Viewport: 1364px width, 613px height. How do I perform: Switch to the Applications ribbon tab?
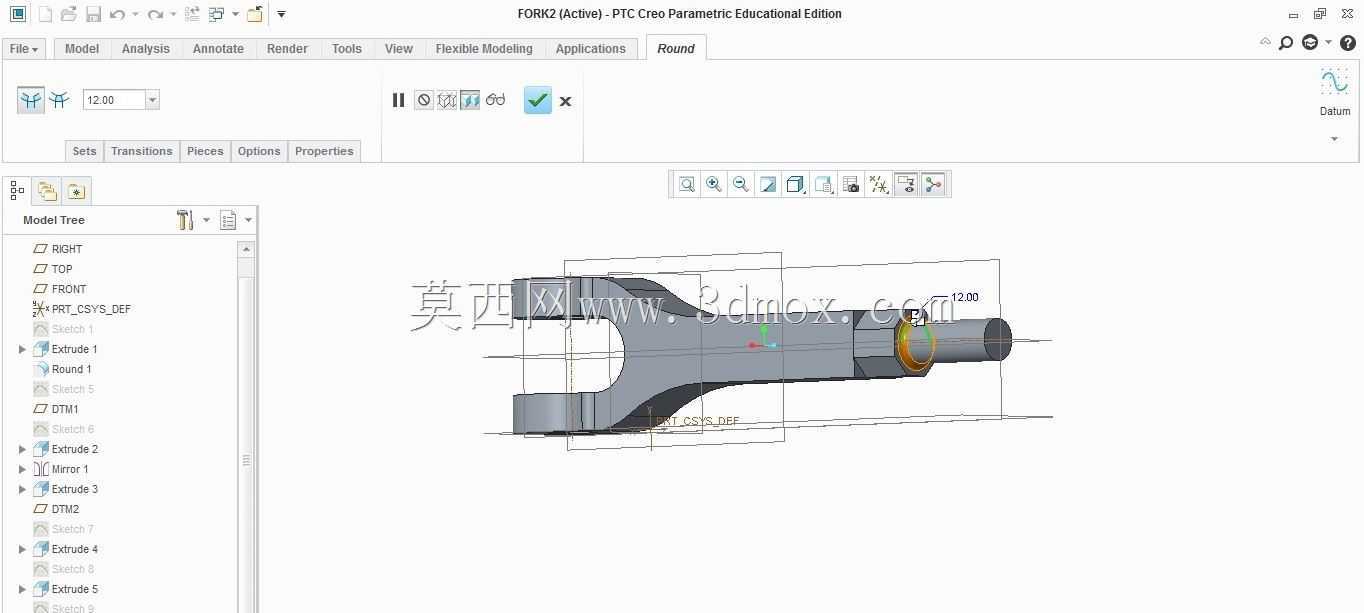tap(591, 48)
